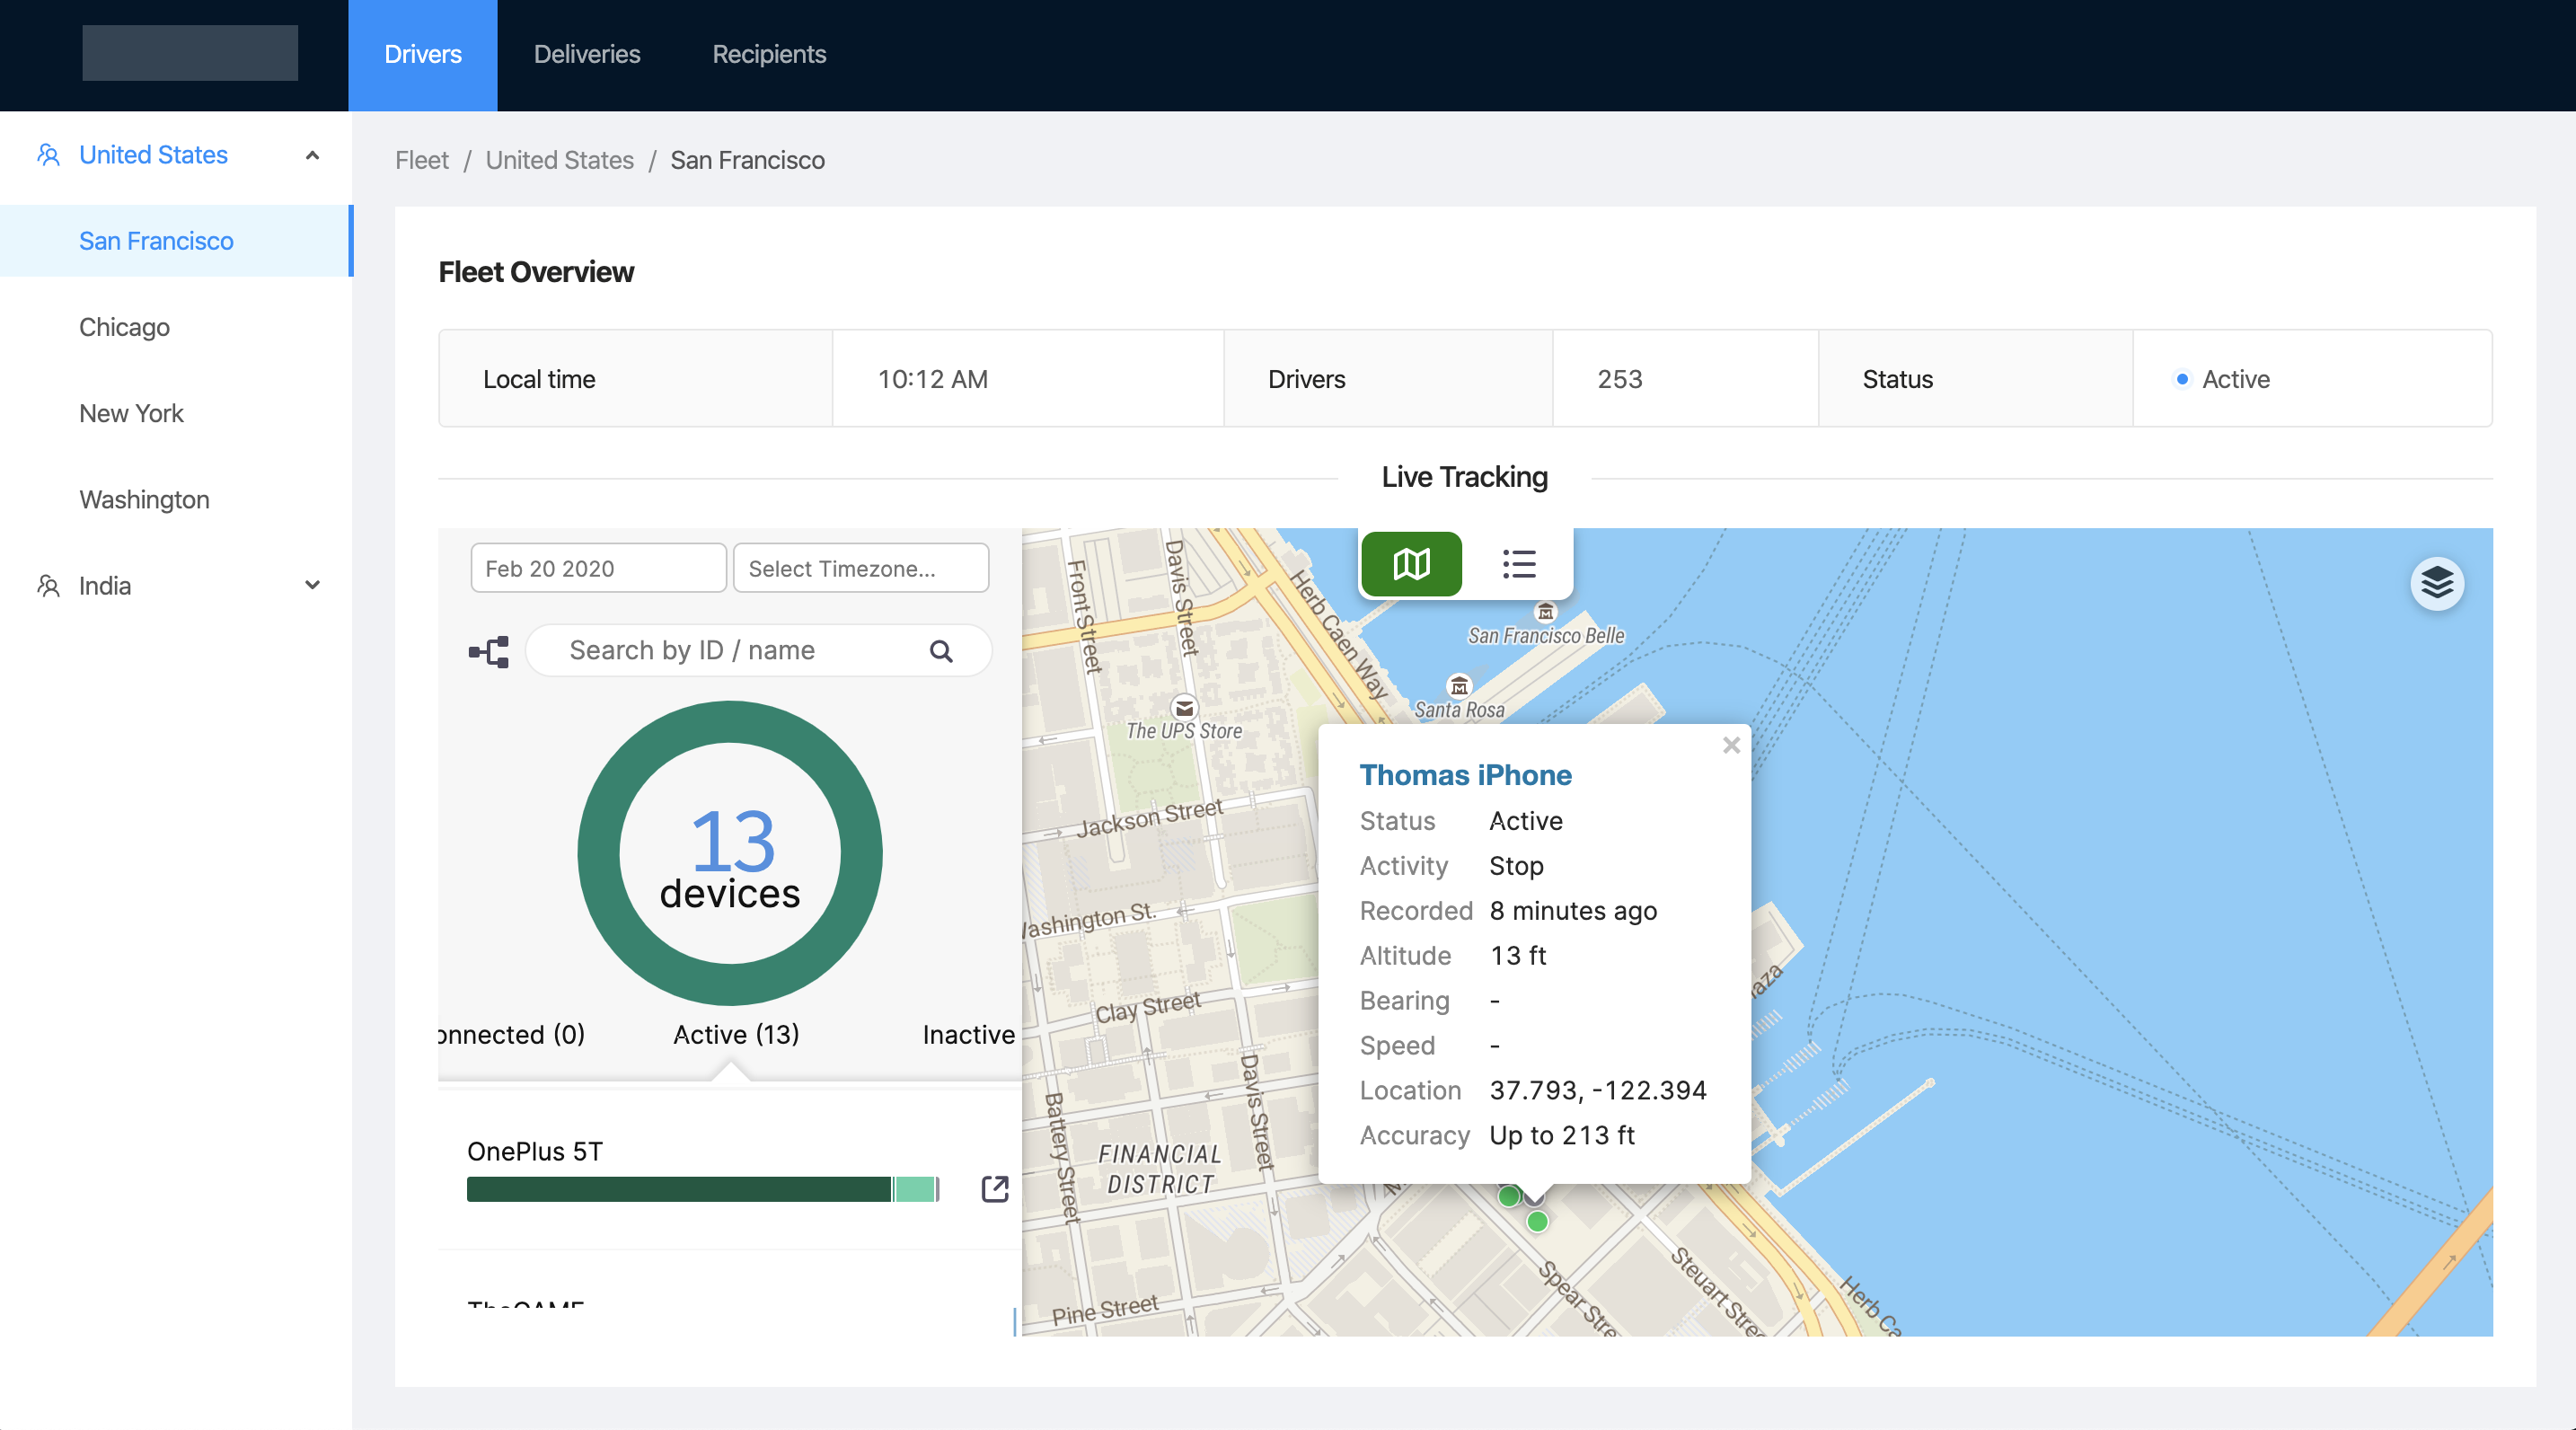Select the San Francisco tree item
2576x1430 pixels.
coord(155,240)
